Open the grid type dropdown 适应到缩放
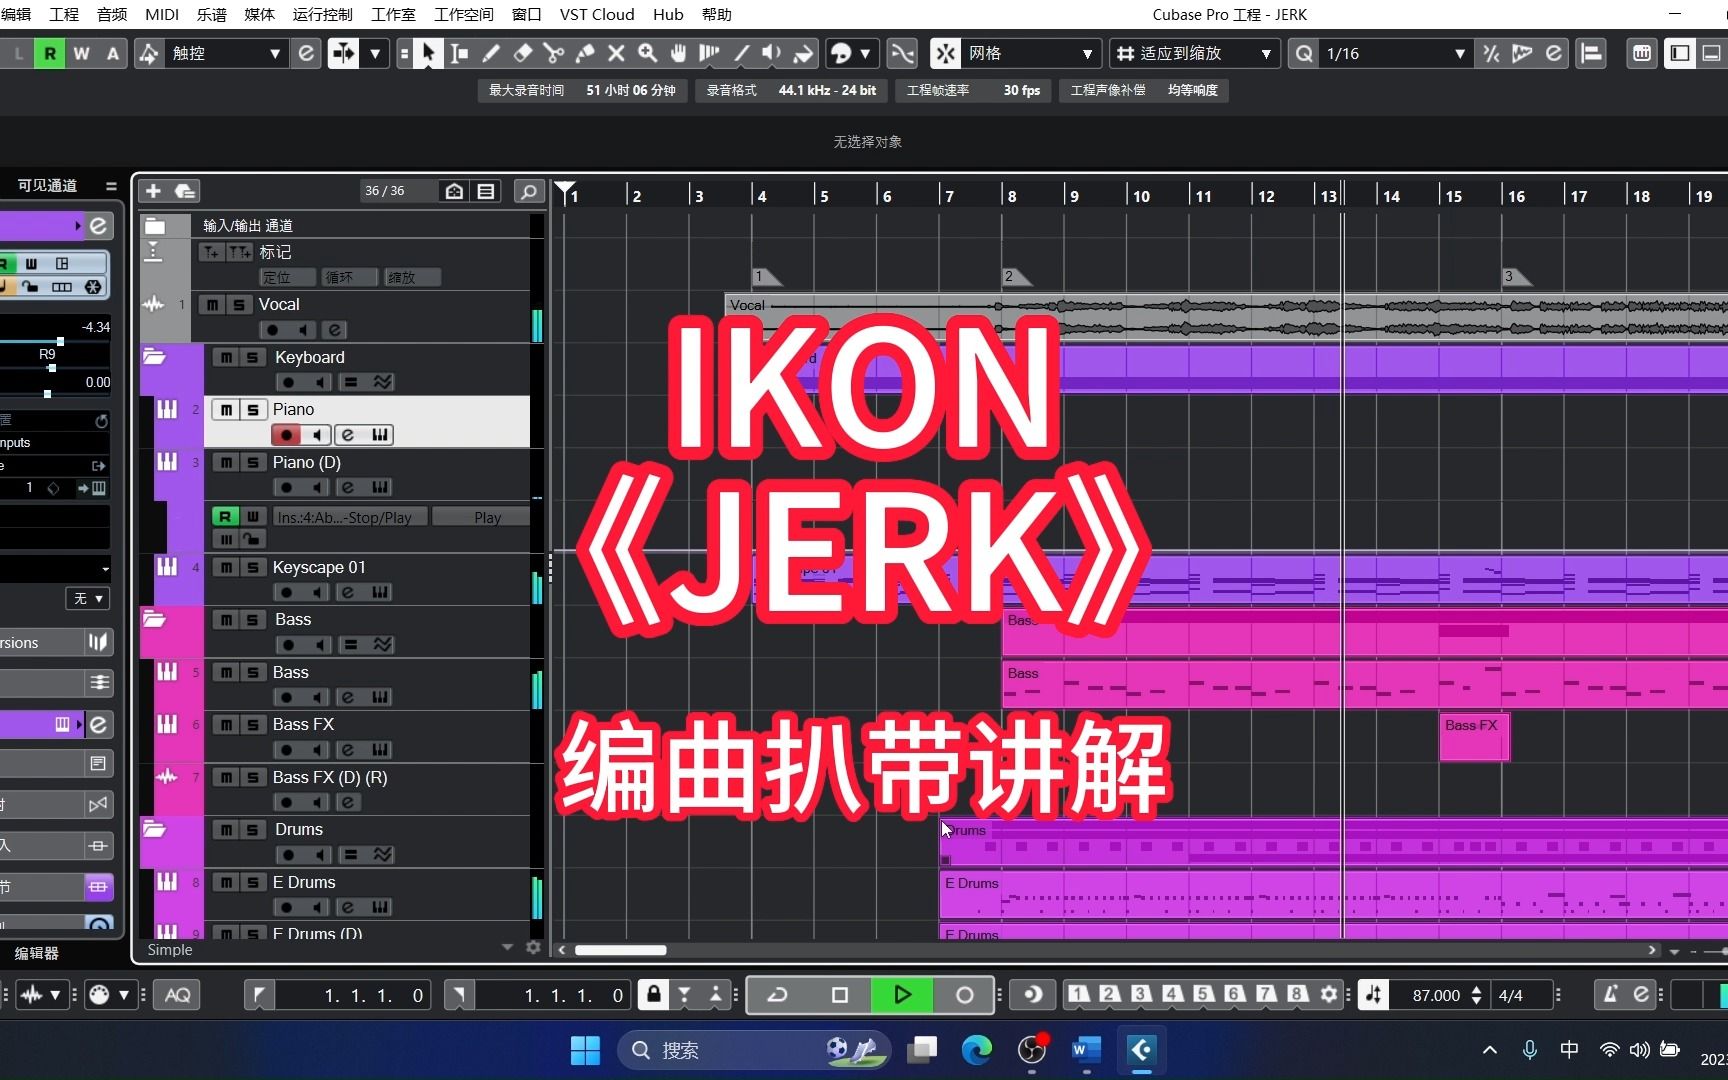This screenshot has width=1728, height=1080. point(1195,53)
